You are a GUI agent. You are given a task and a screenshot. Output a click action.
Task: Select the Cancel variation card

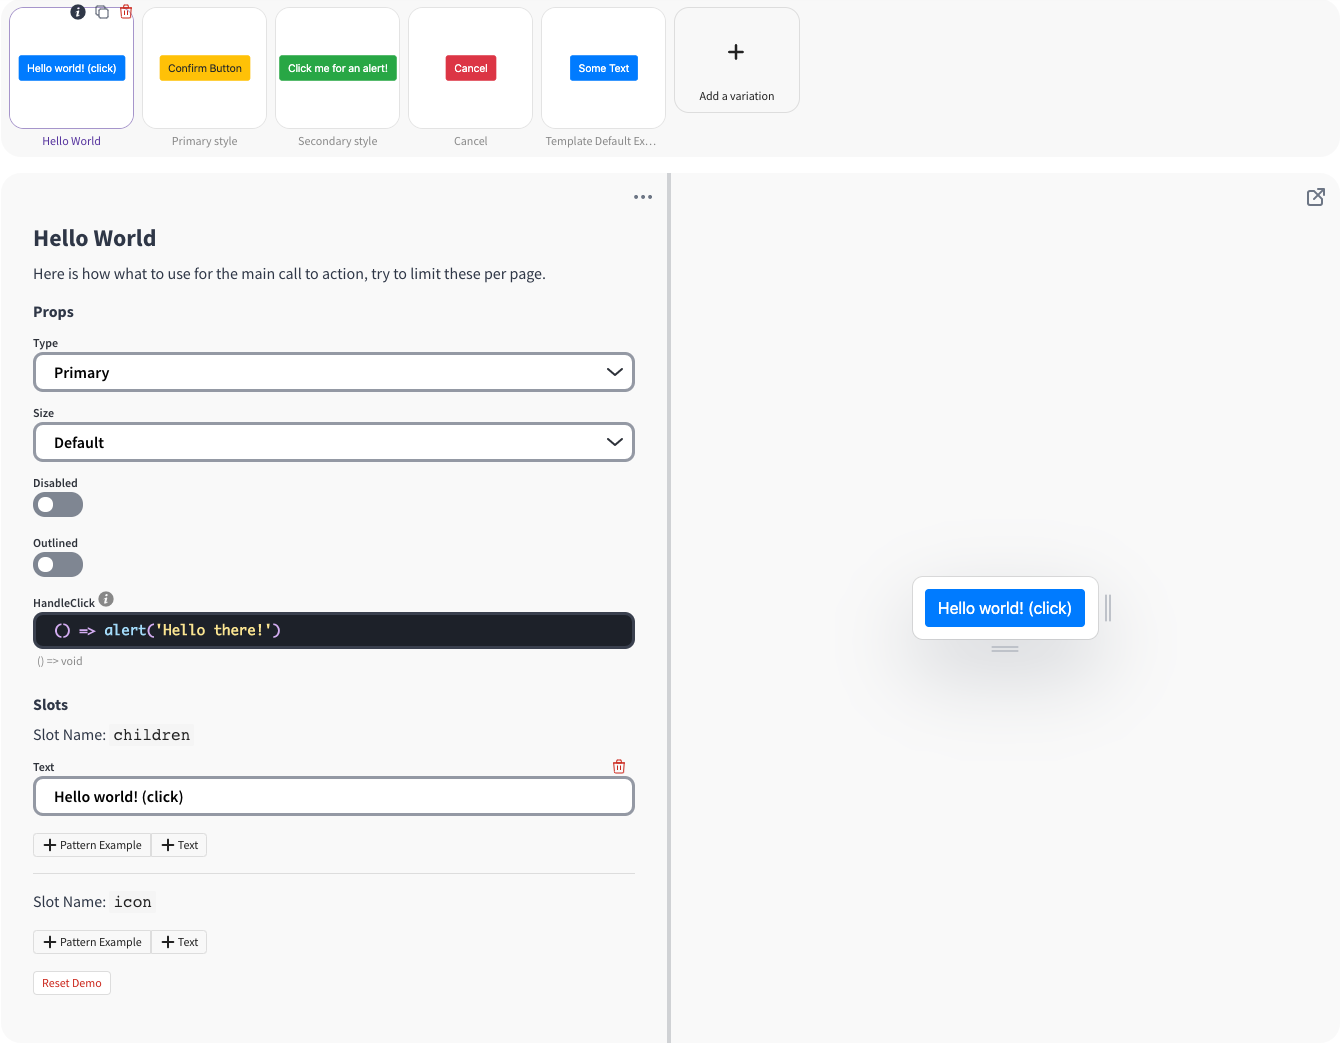coord(471,68)
